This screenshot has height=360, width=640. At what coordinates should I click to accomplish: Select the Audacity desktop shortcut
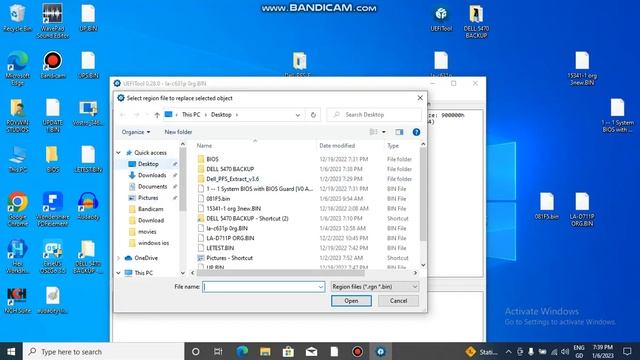(88, 206)
